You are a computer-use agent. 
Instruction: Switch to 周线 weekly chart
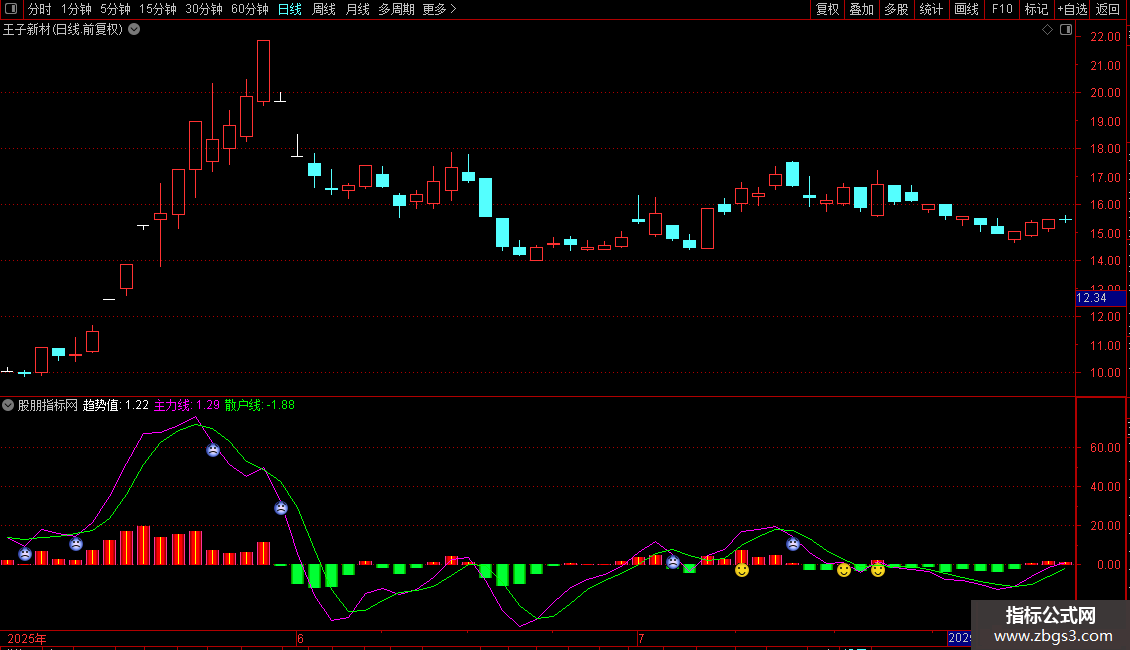click(x=324, y=9)
